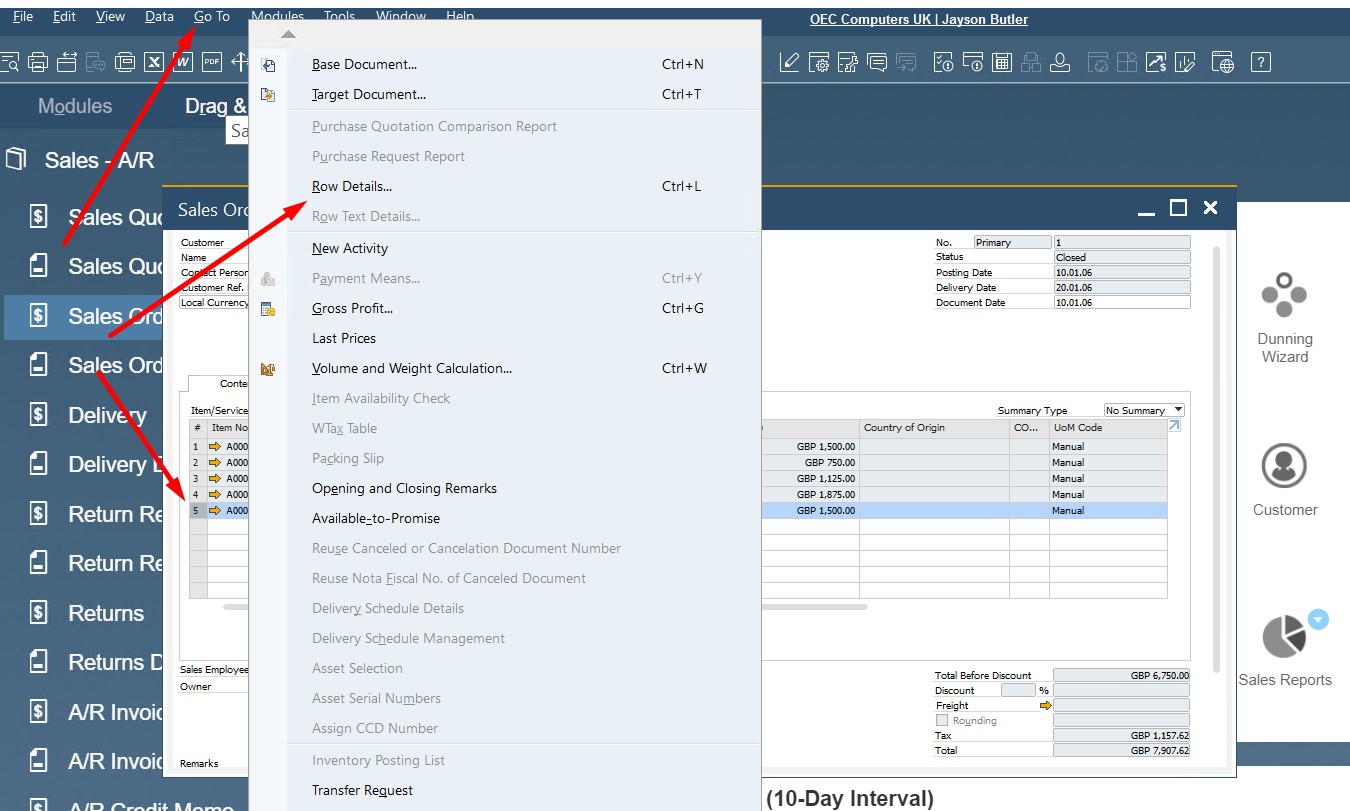Export the document to Microsoft Excel
1350x811 pixels.
[153, 61]
